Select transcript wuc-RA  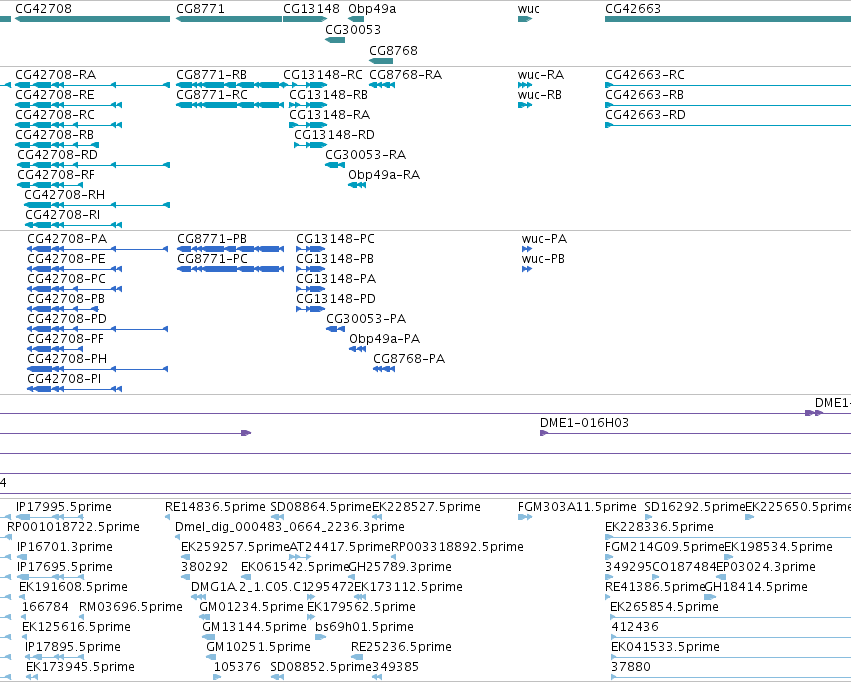(541, 75)
